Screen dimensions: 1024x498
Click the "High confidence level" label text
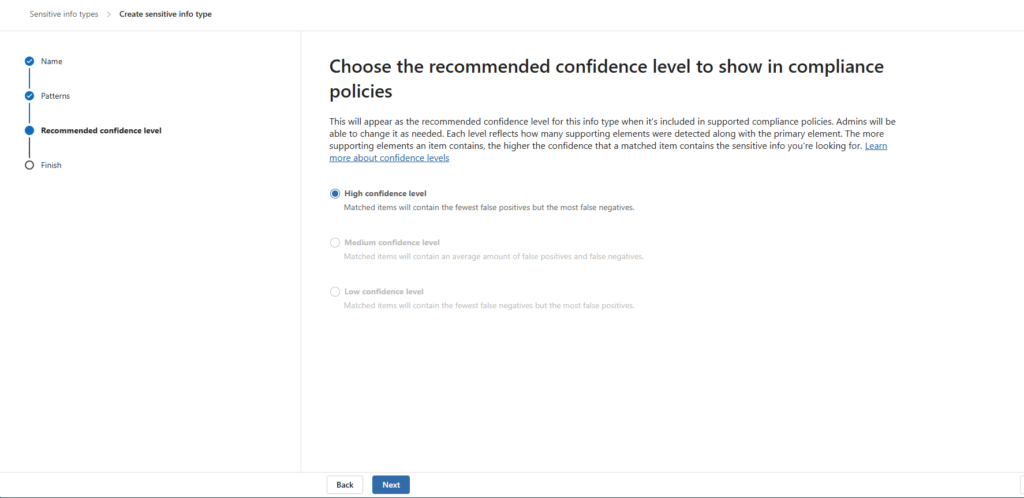click(x=385, y=193)
